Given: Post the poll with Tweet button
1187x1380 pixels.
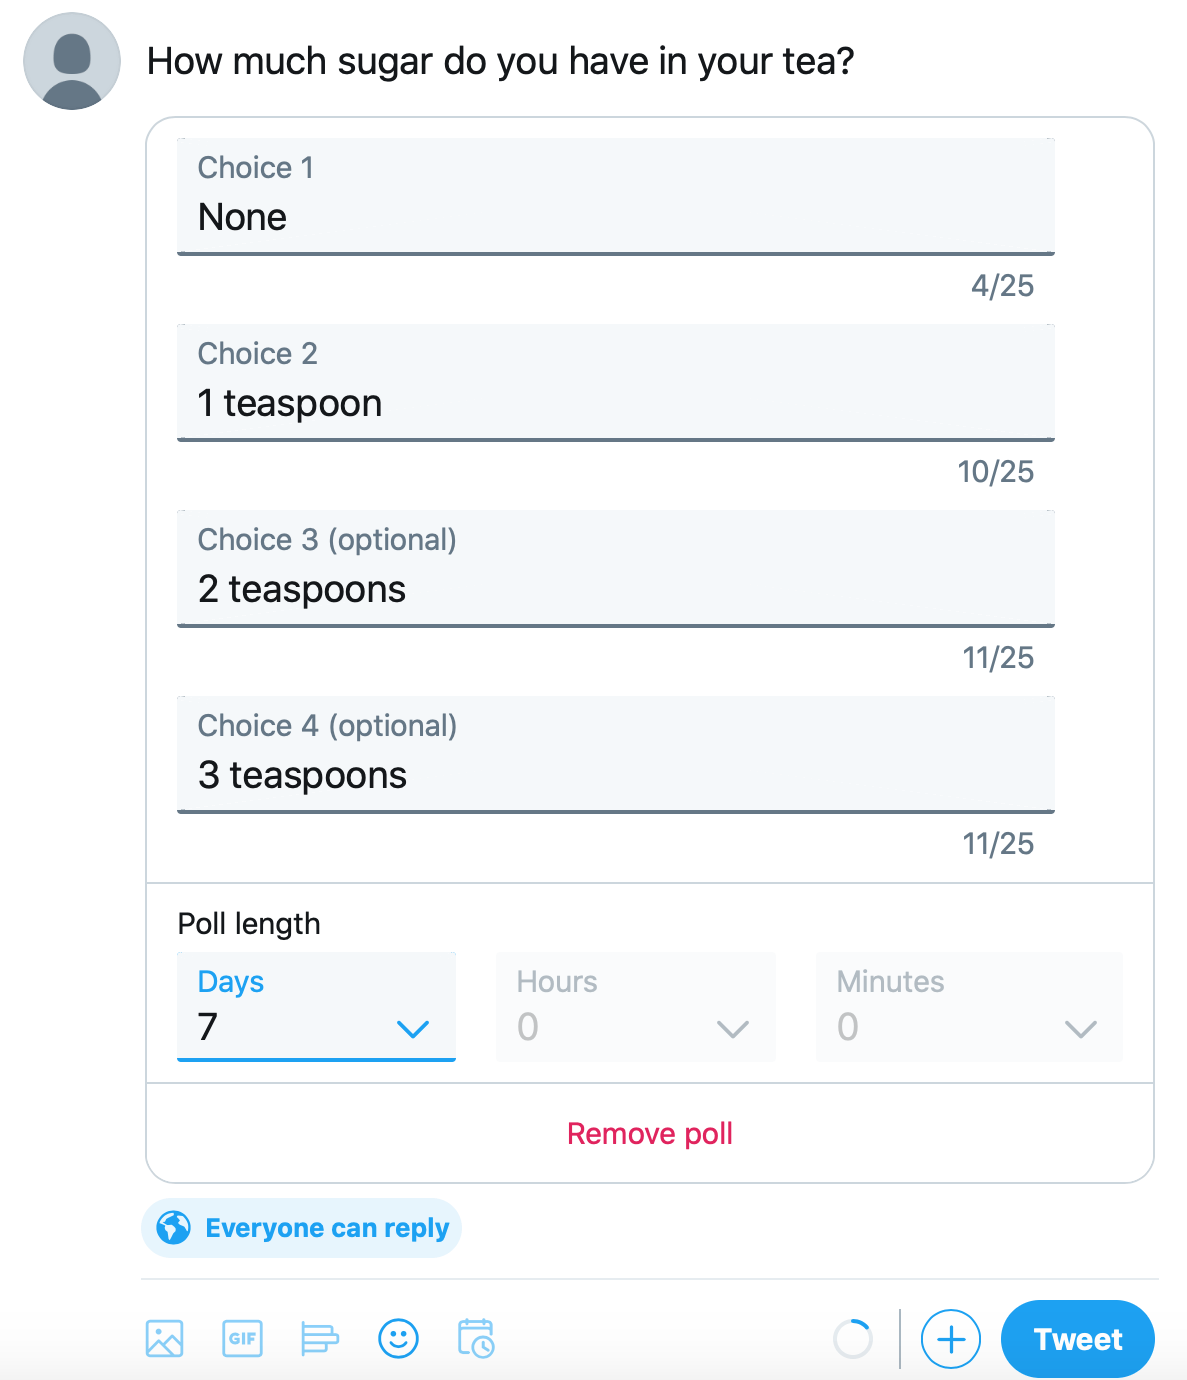Looking at the screenshot, I should pyautogui.click(x=1078, y=1339).
